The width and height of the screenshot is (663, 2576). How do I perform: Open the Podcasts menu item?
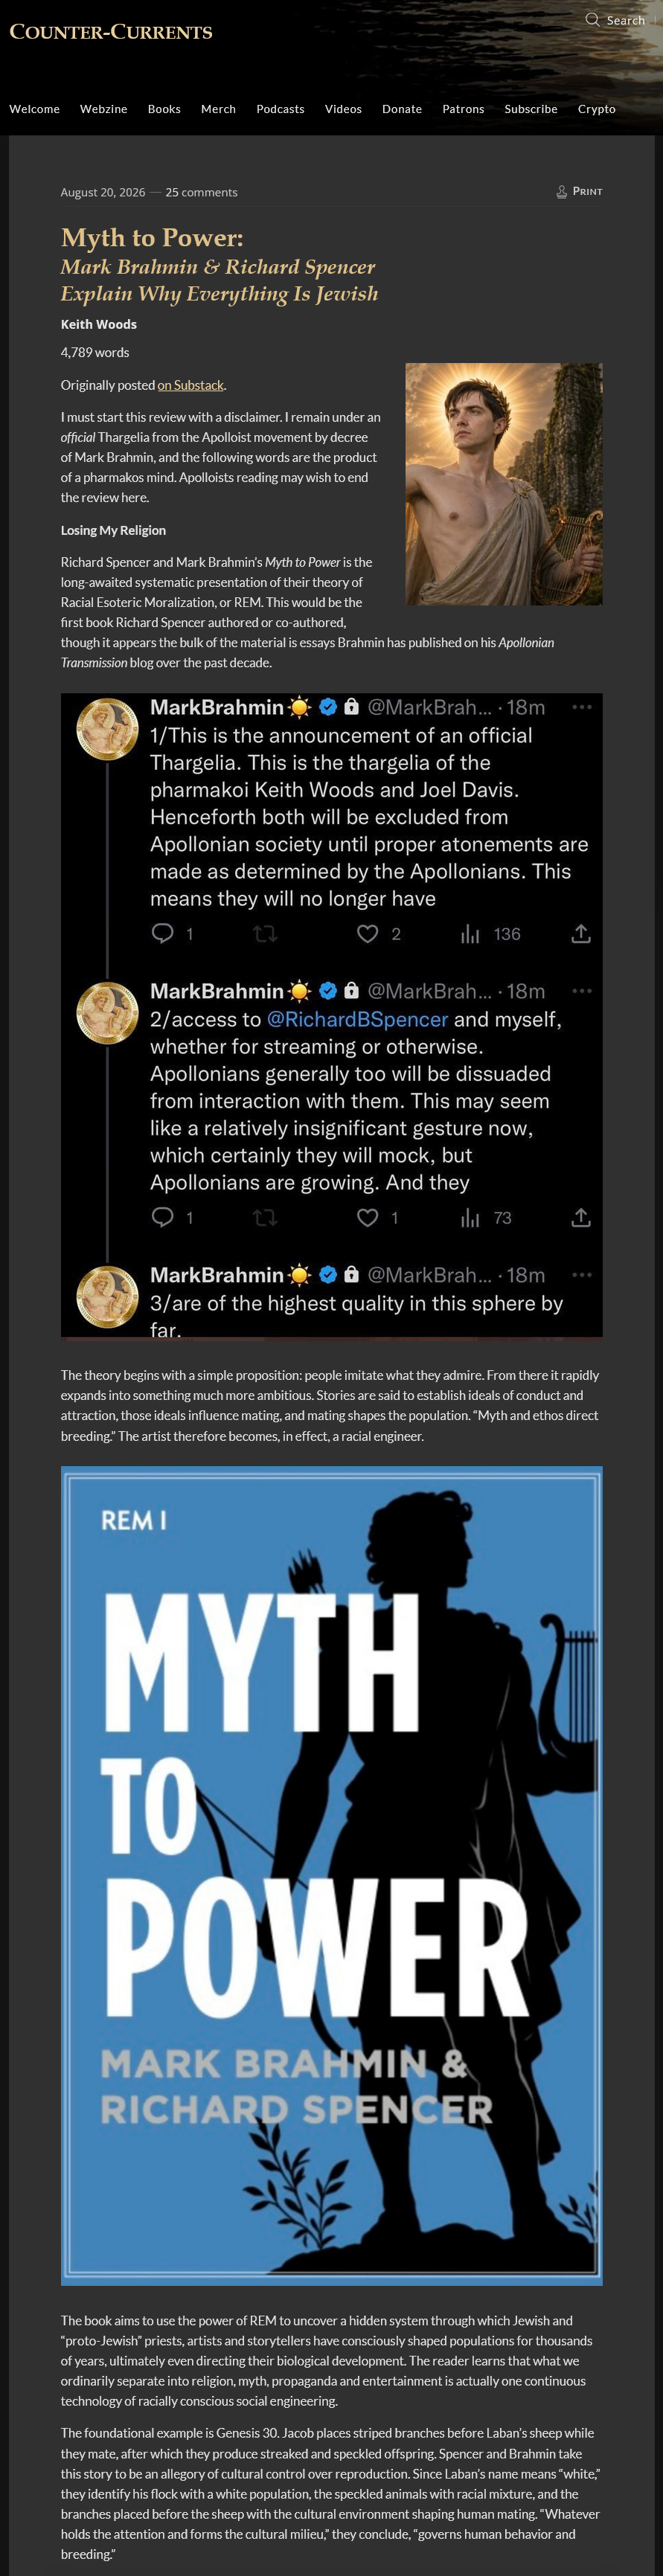point(280,109)
